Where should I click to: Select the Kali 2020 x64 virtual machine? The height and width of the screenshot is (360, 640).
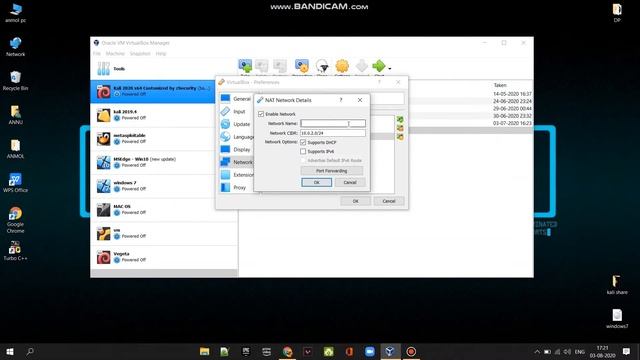pyautogui.click(x=153, y=91)
